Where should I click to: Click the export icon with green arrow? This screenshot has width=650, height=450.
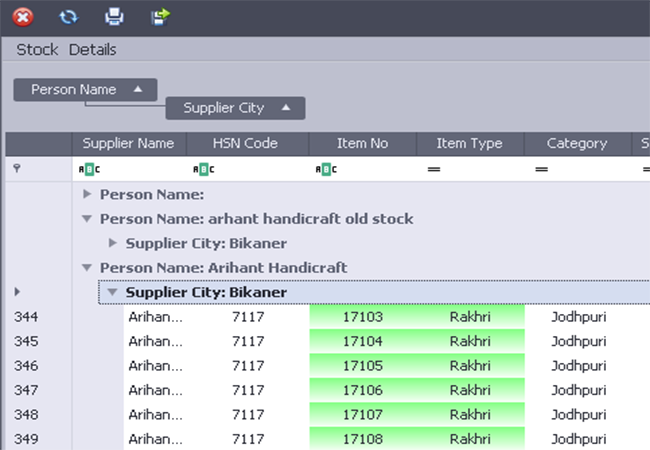point(160,17)
